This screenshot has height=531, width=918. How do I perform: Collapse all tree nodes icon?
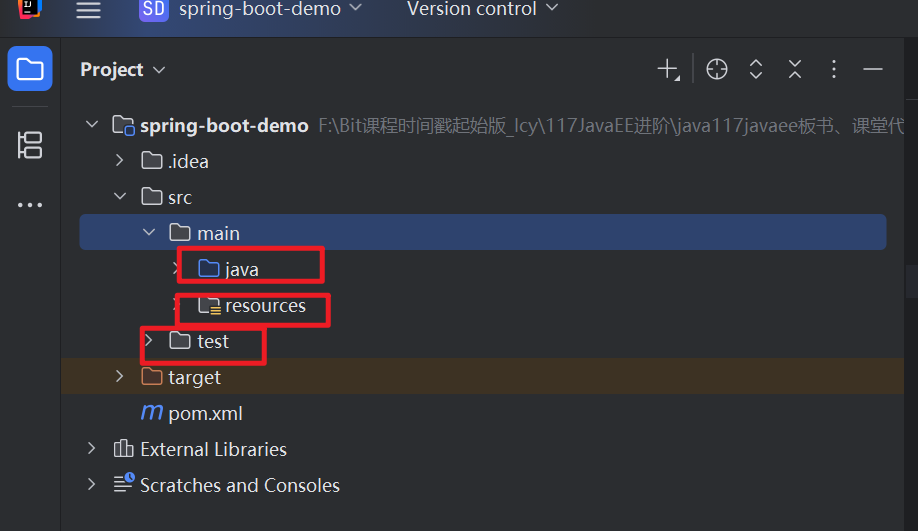(794, 69)
